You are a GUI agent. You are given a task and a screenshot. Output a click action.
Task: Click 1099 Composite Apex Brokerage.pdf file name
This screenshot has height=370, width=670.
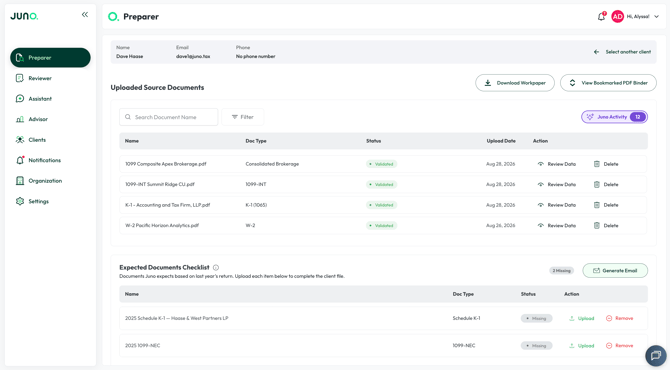coord(165,164)
